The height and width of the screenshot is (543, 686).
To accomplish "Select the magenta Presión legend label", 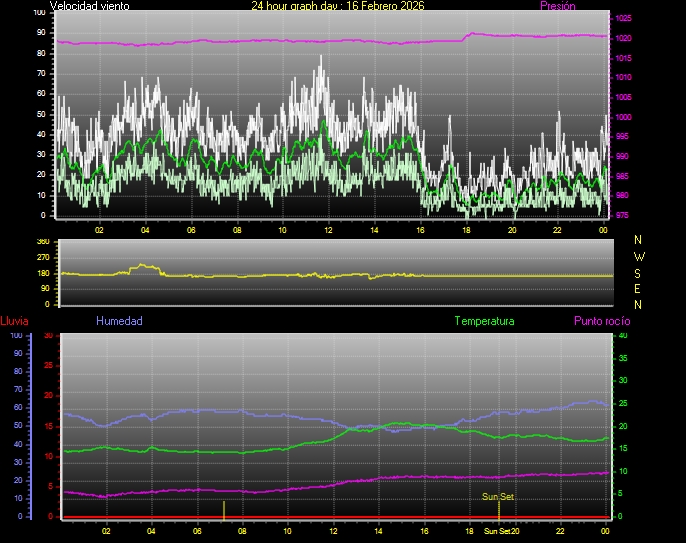I will [557, 6].
